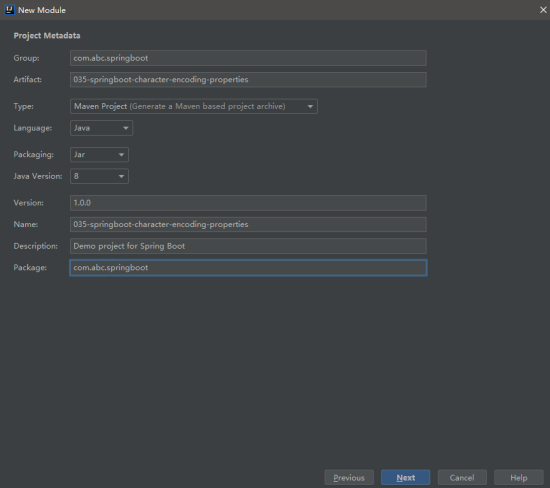This screenshot has height=488, width=550.
Task: Open the Packaging dropdown showing Jar
Action: (99, 155)
